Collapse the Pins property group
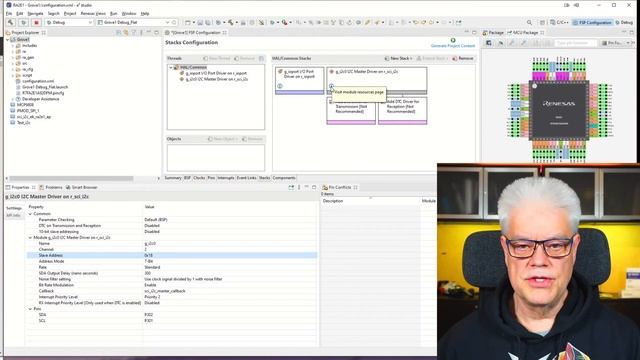 (x=30, y=309)
